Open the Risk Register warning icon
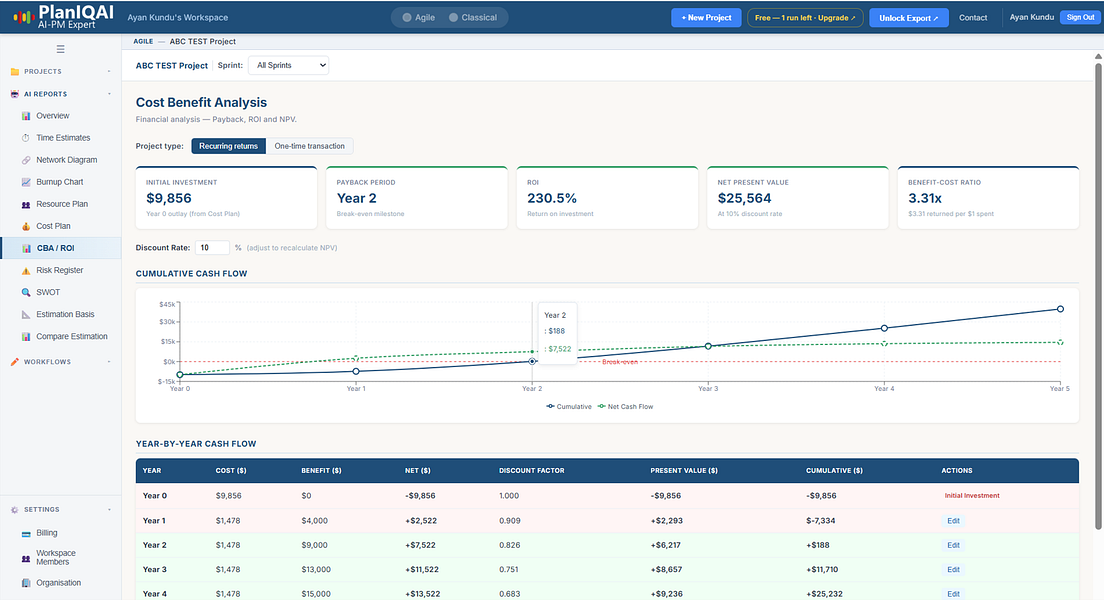The image size is (1104, 600). click(26, 270)
